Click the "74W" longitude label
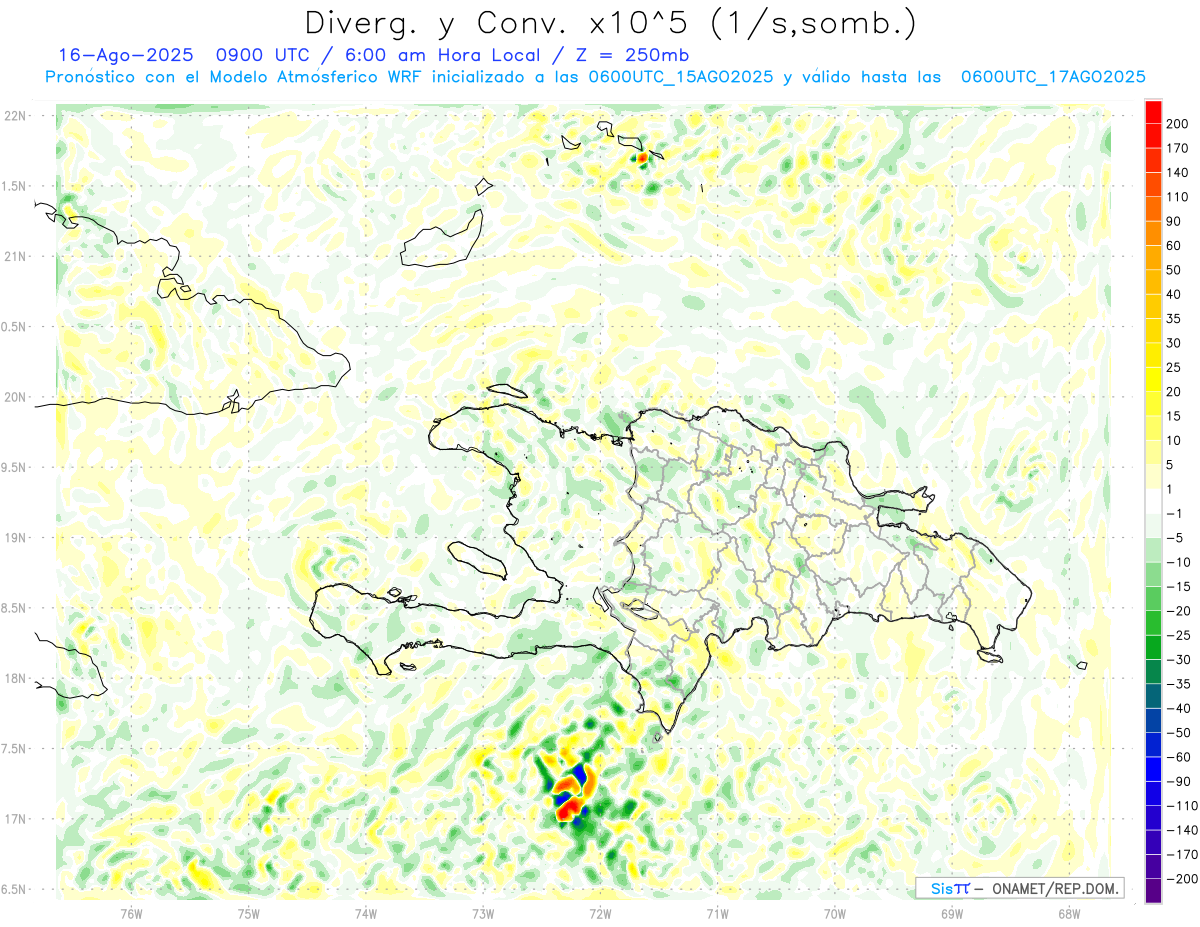 (366, 913)
